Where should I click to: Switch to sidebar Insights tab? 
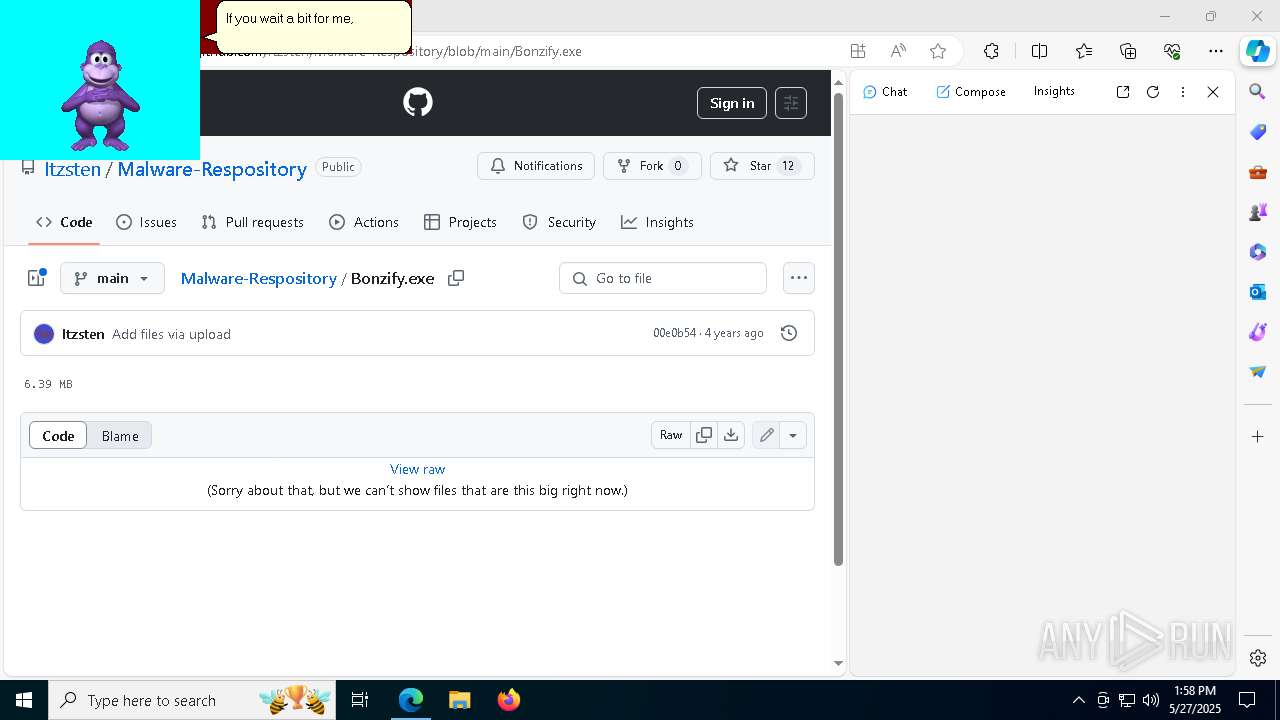[1054, 91]
